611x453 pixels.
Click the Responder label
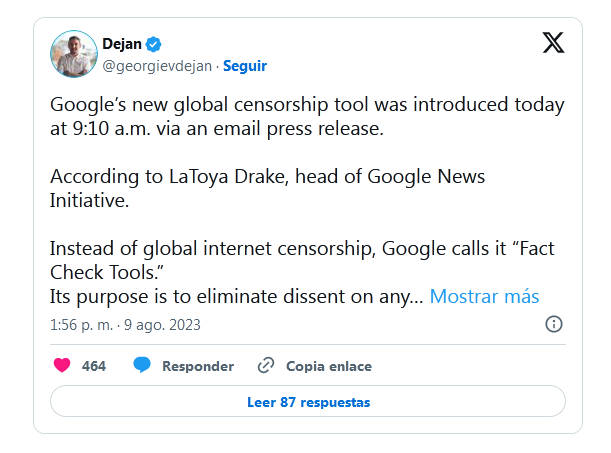(x=198, y=366)
